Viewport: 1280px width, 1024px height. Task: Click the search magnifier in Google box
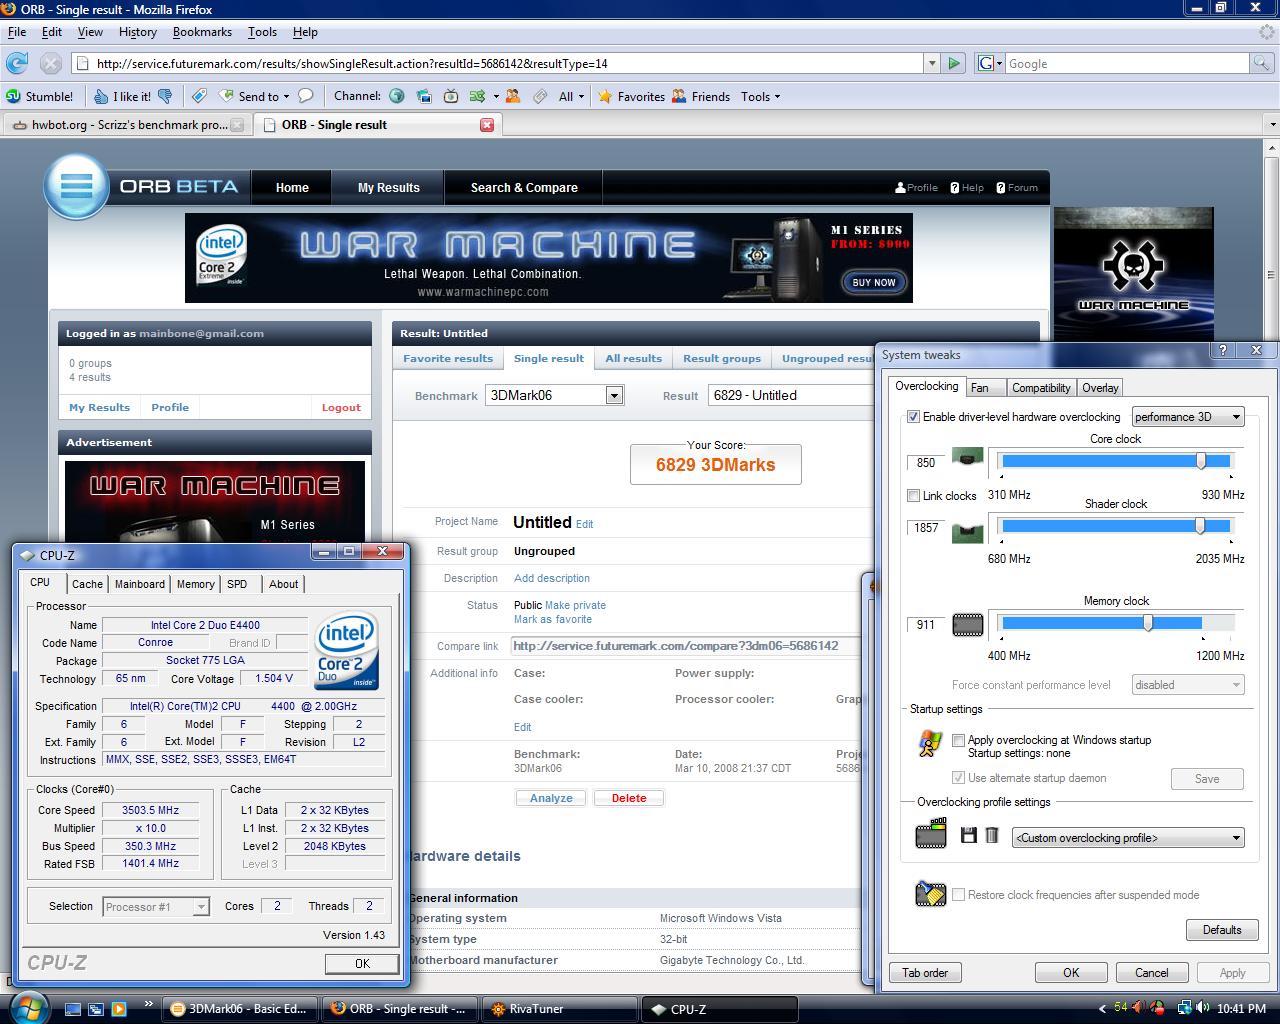click(x=1262, y=63)
